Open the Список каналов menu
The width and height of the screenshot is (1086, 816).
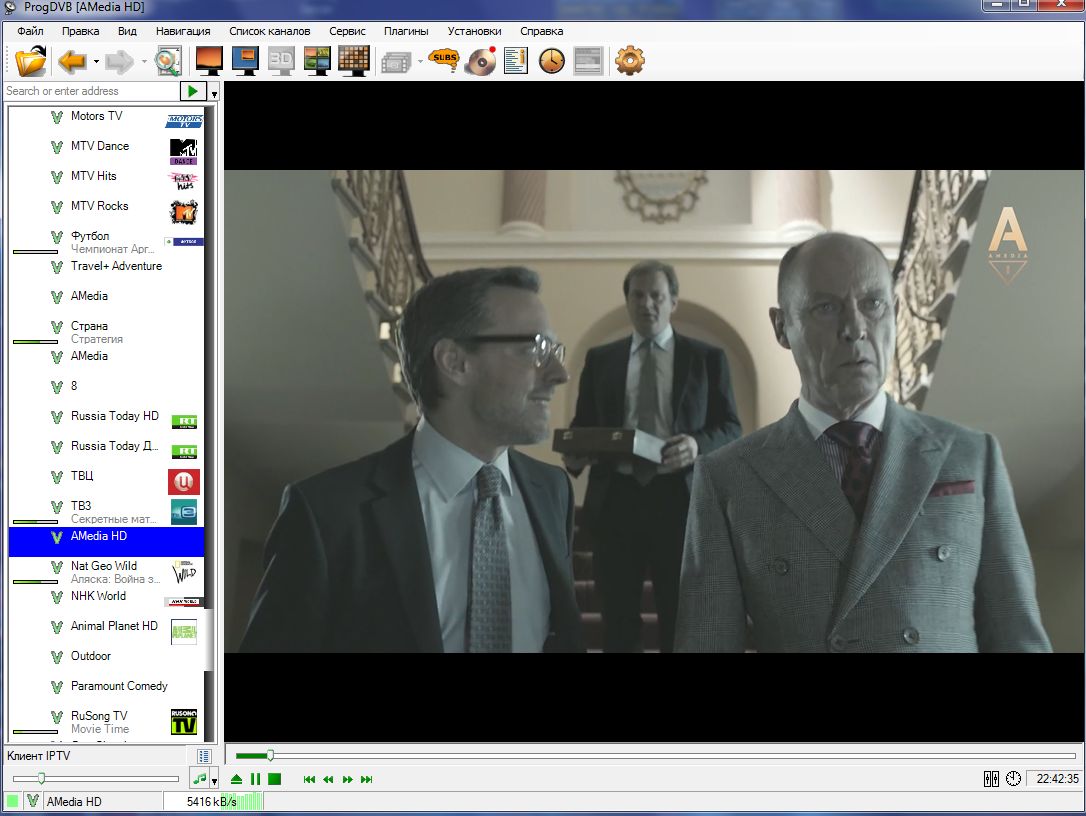pos(269,31)
